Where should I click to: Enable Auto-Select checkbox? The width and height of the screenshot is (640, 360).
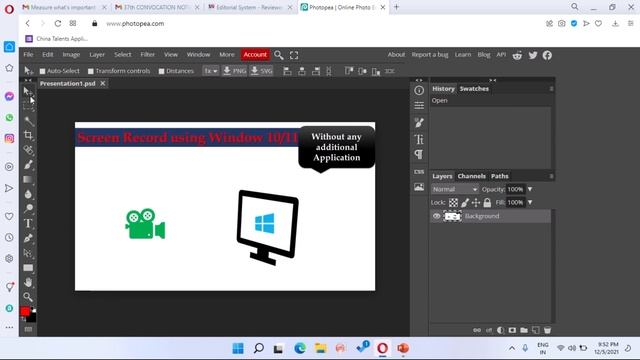42,71
